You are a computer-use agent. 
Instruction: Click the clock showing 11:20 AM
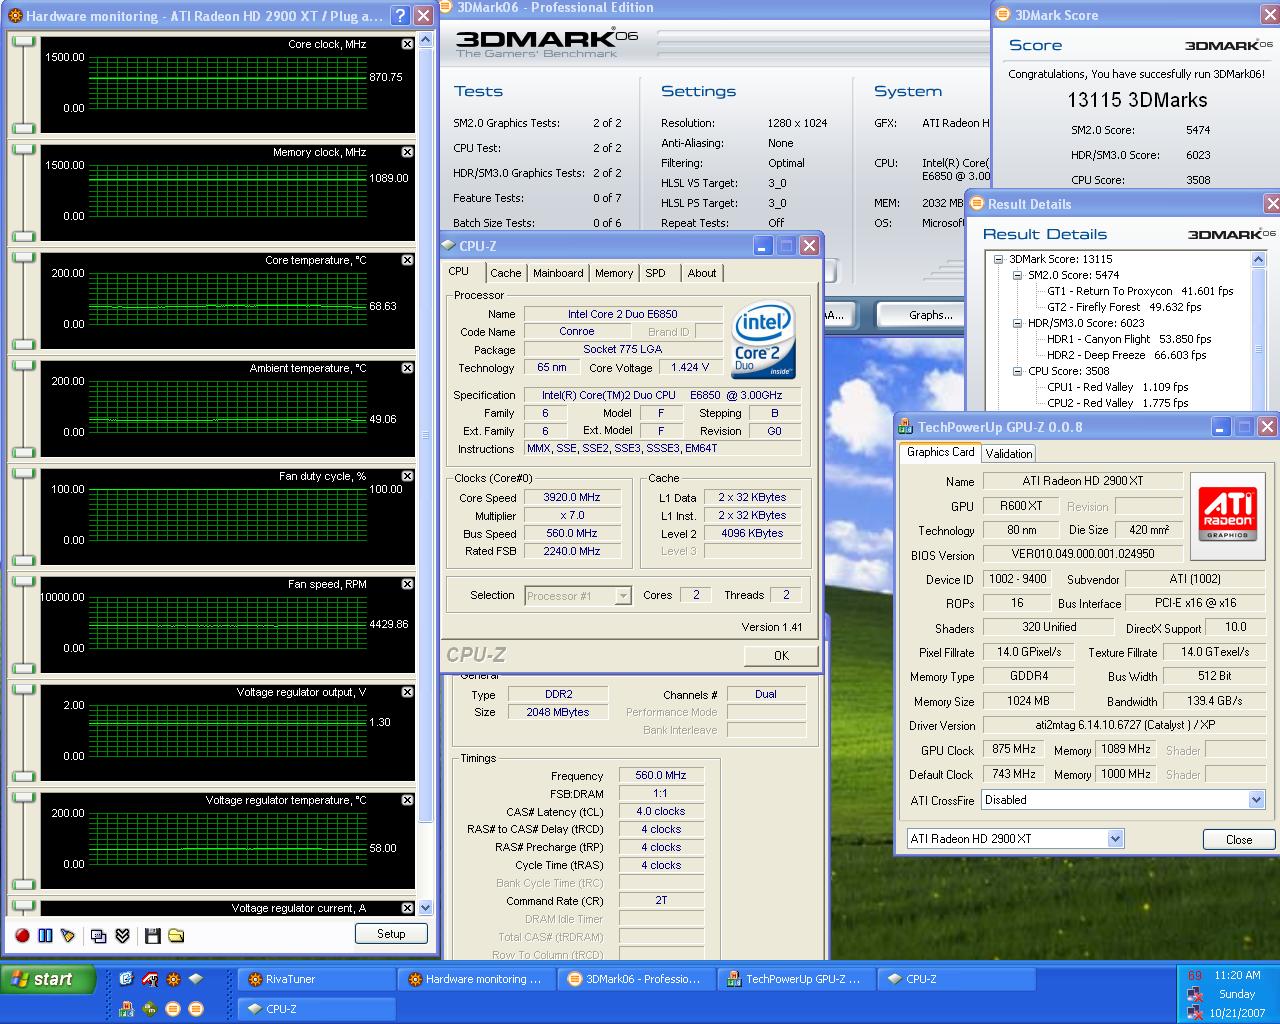click(1237, 975)
